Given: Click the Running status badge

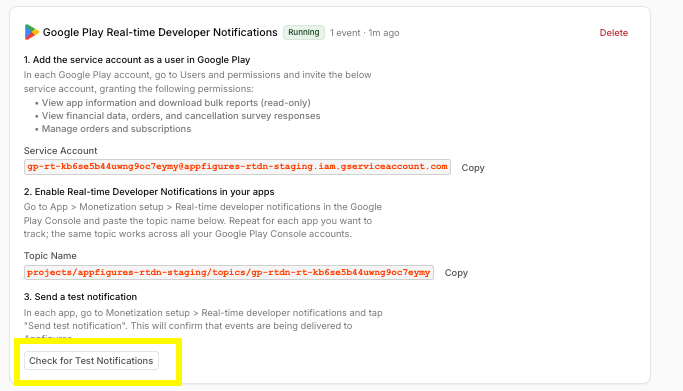Looking at the screenshot, I should (x=304, y=32).
